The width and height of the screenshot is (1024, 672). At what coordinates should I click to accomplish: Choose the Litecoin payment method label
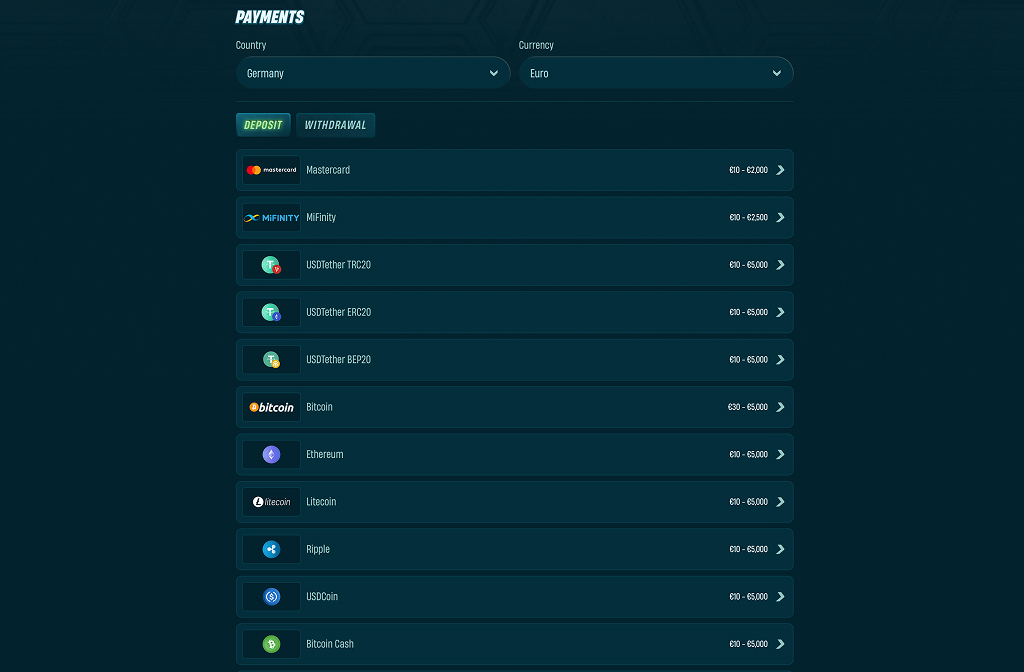tap(321, 502)
